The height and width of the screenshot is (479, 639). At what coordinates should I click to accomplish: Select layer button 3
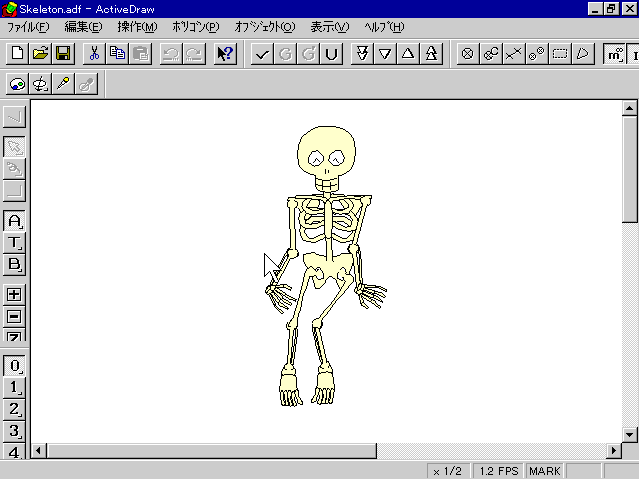[14, 431]
